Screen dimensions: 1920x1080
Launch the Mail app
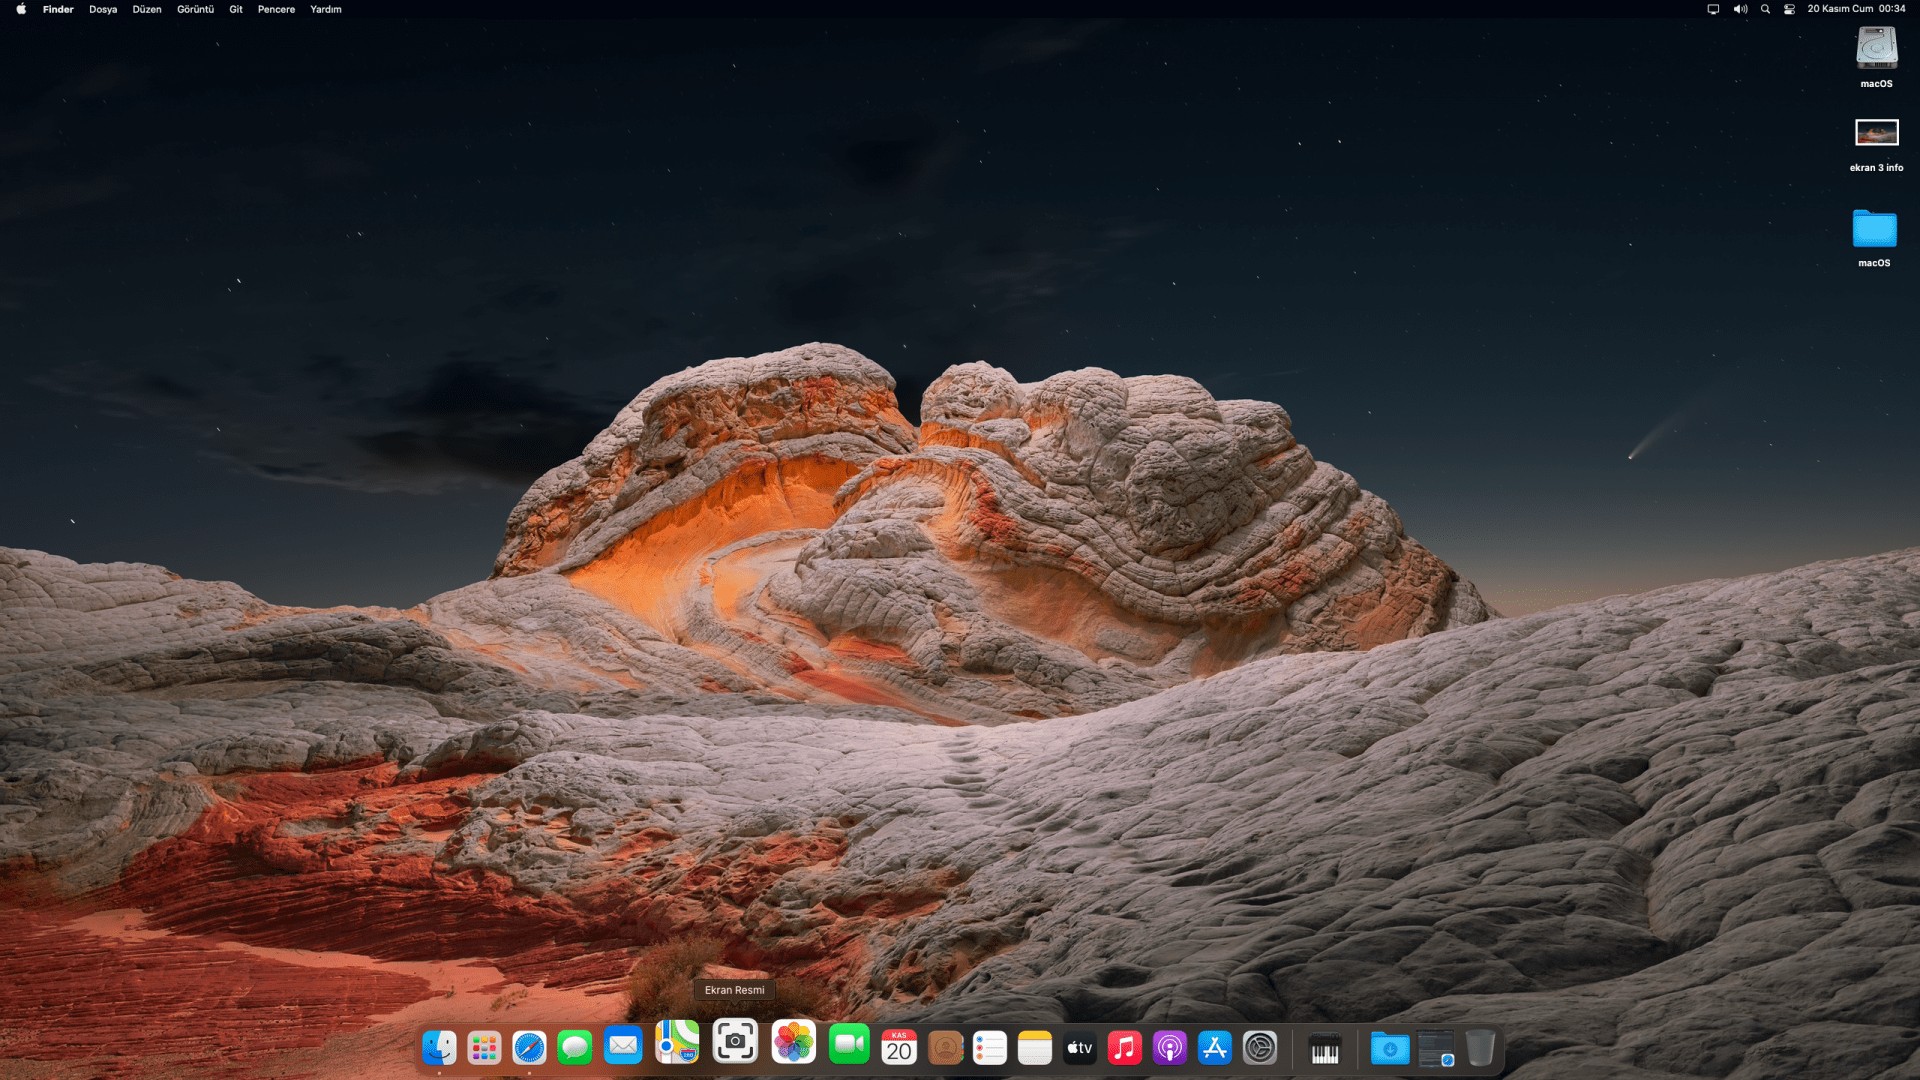[622, 1048]
